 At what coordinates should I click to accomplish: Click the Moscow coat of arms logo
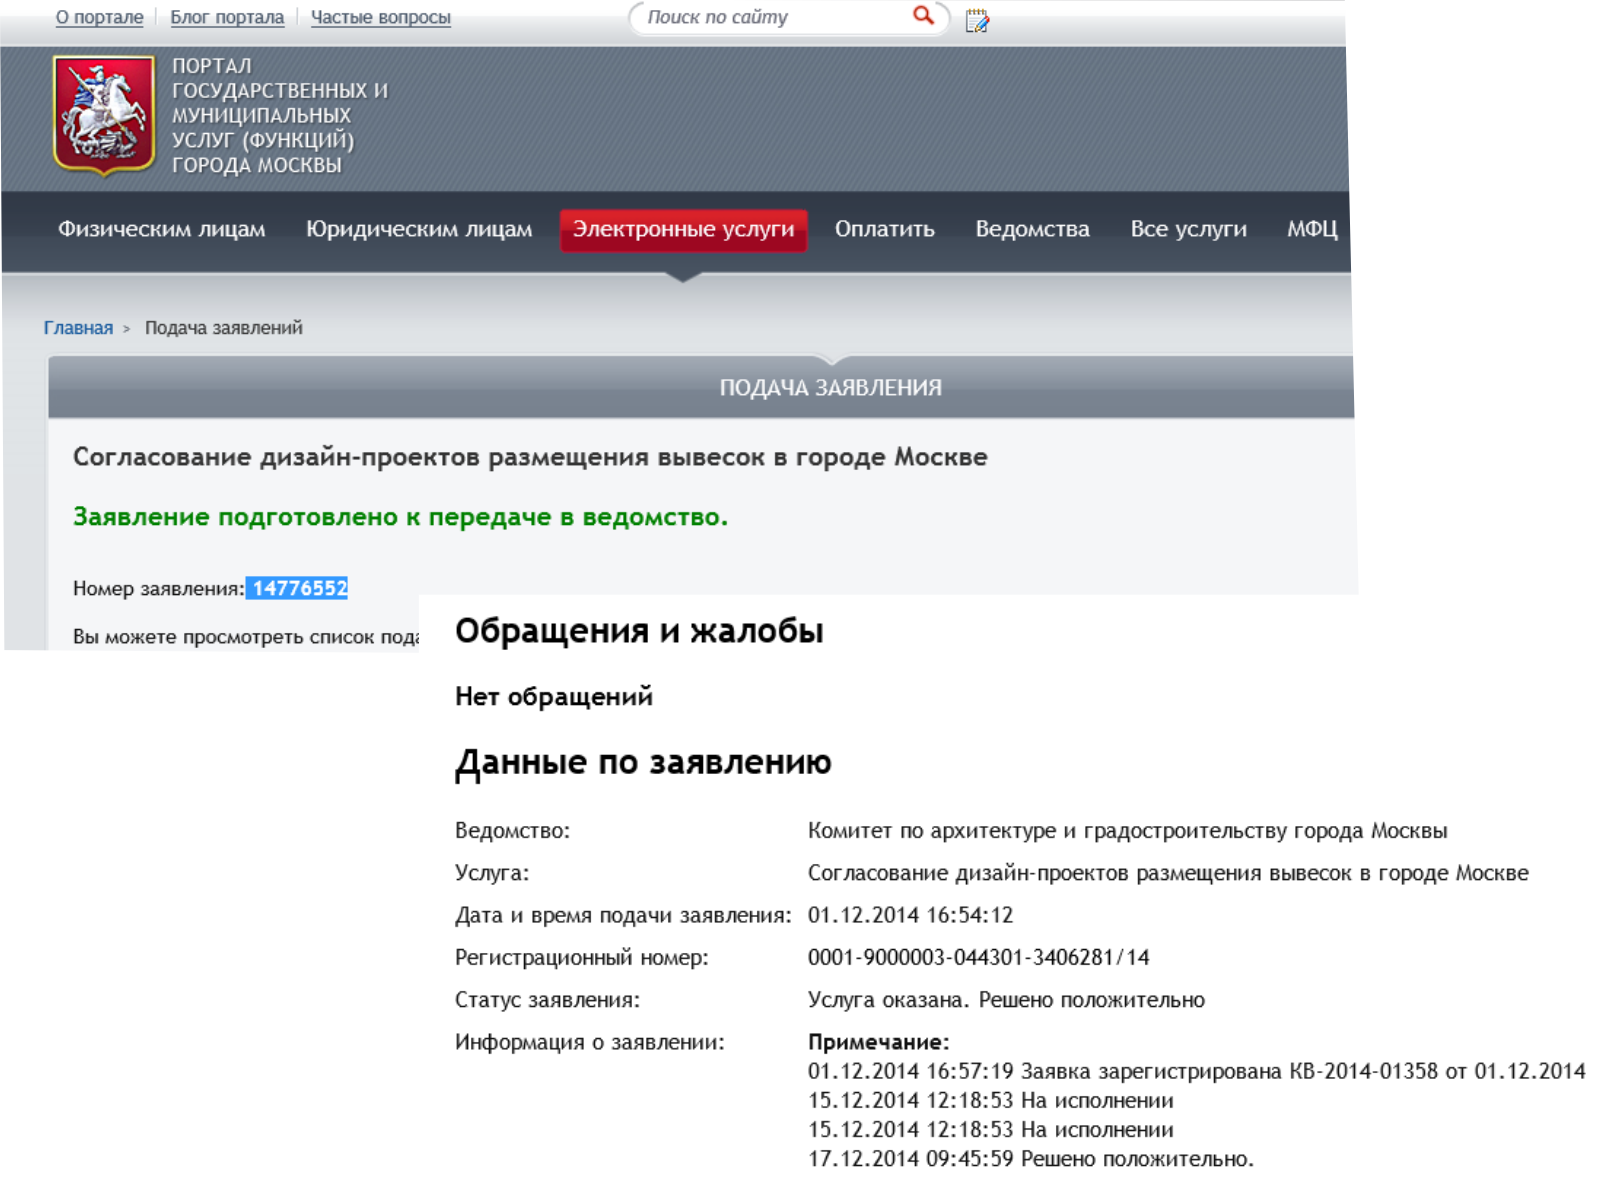pyautogui.click(x=104, y=115)
